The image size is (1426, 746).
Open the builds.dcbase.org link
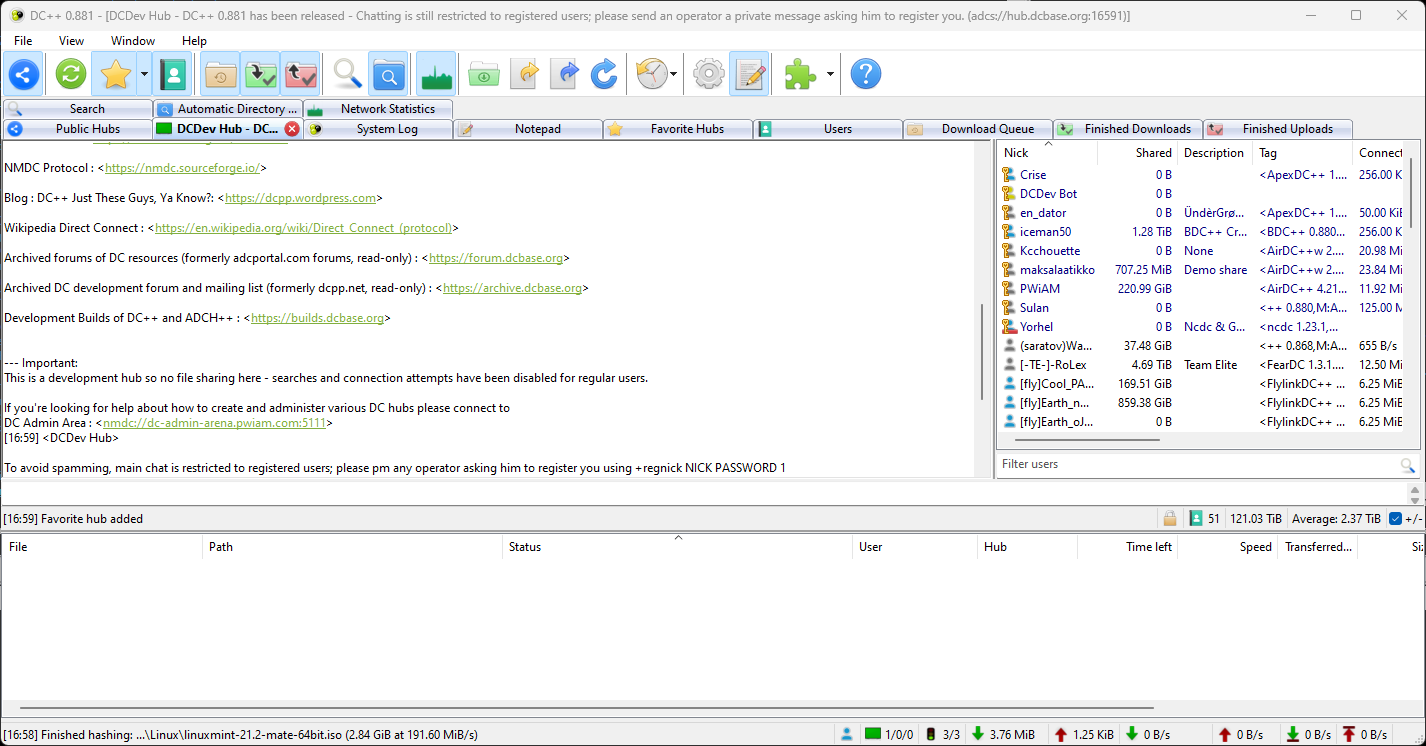(317, 318)
